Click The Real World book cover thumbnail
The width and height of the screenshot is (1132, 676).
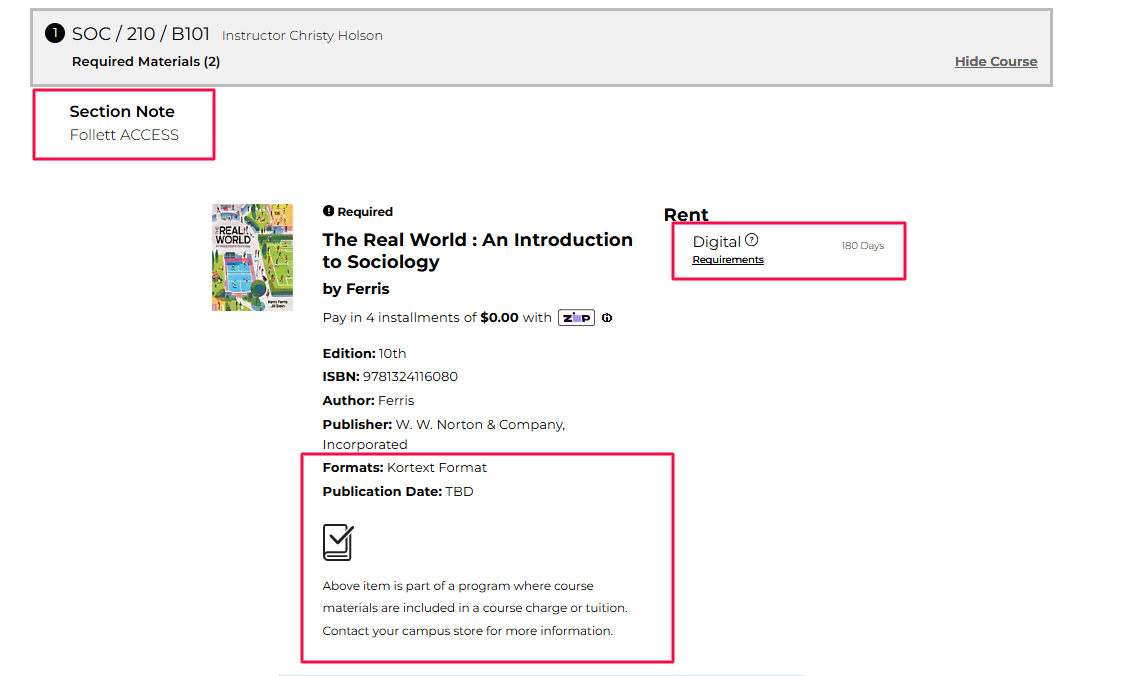click(252, 257)
